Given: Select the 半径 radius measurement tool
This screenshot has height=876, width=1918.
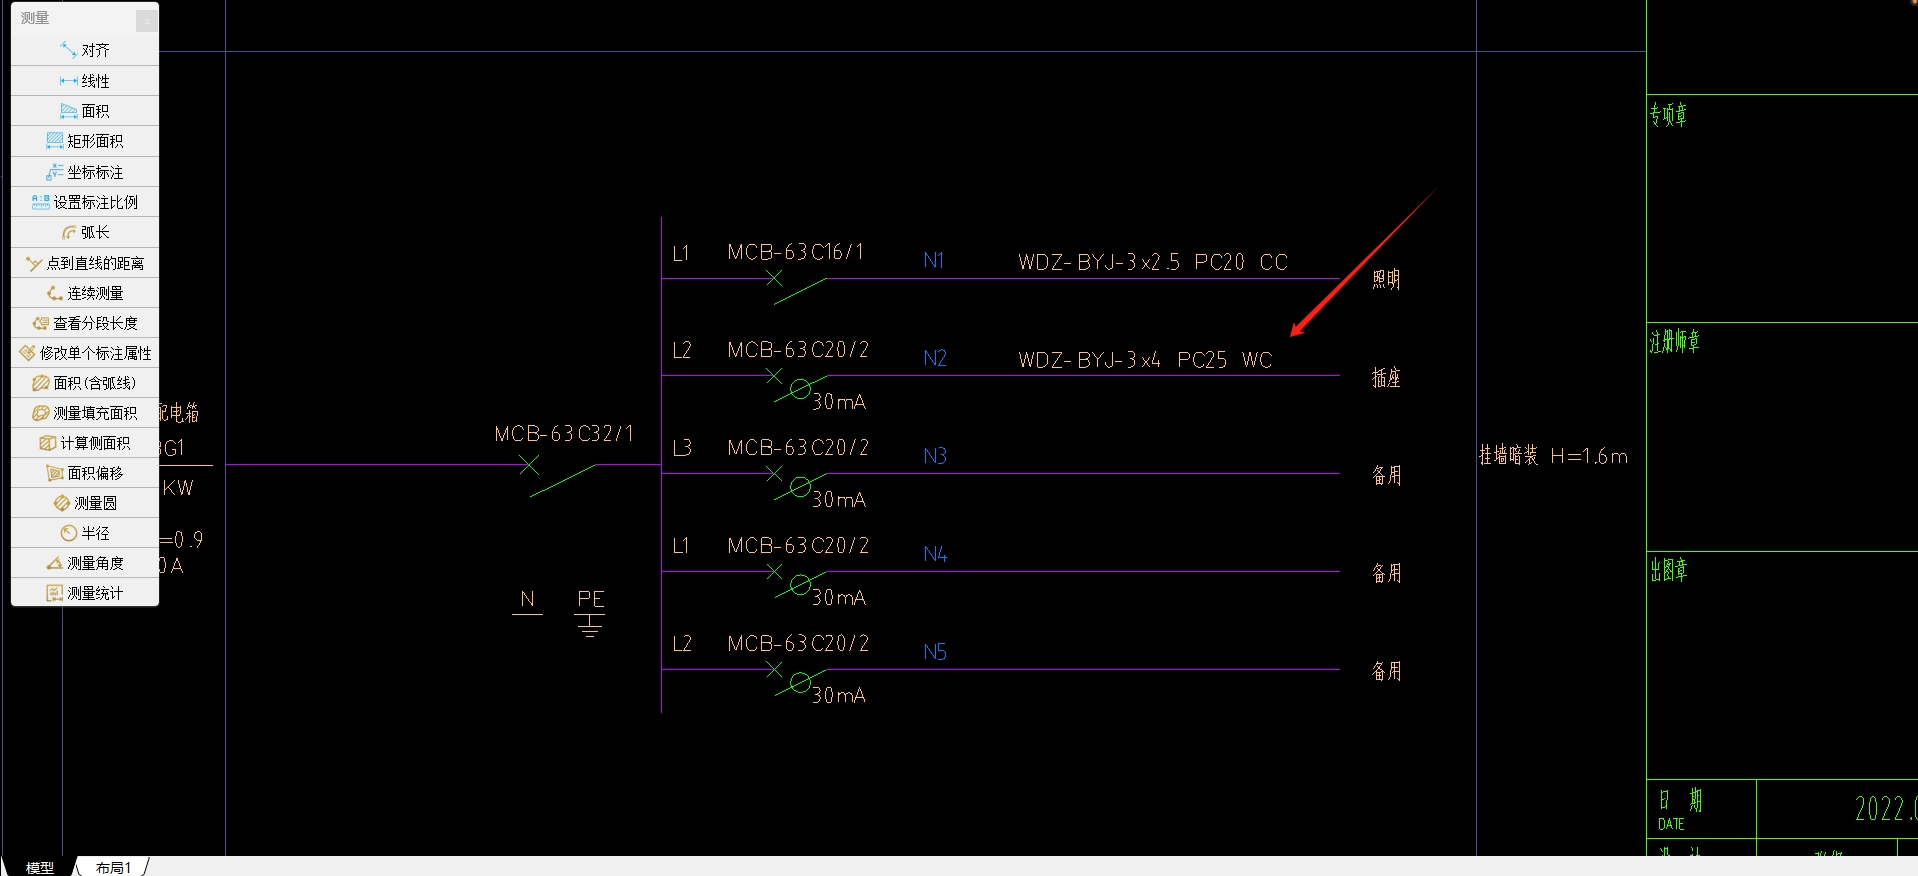Looking at the screenshot, I should 85,533.
